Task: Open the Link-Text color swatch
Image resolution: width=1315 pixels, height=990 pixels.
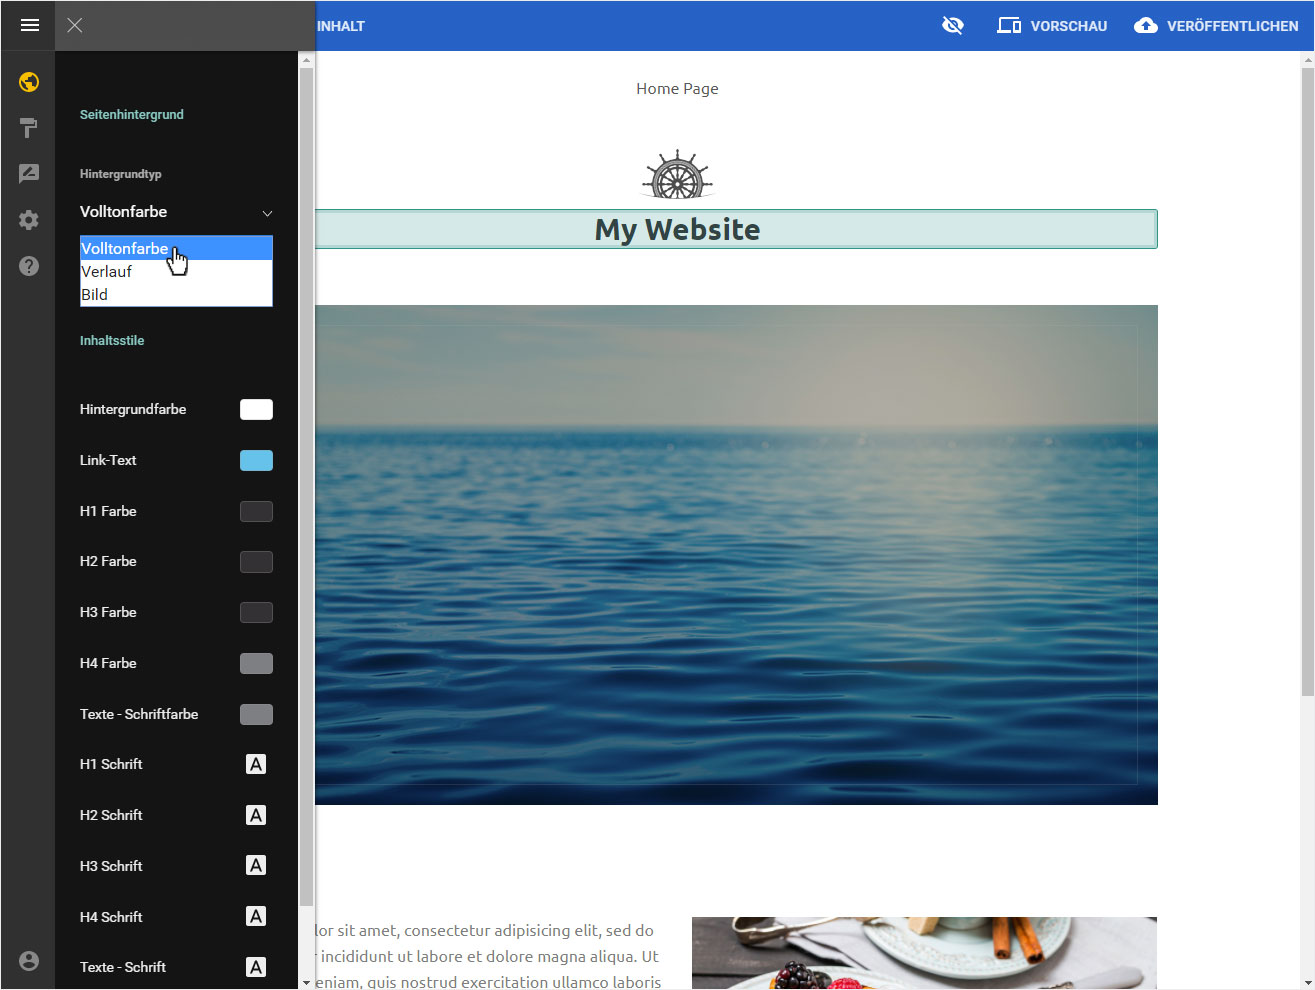Action: pyautogui.click(x=256, y=460)
